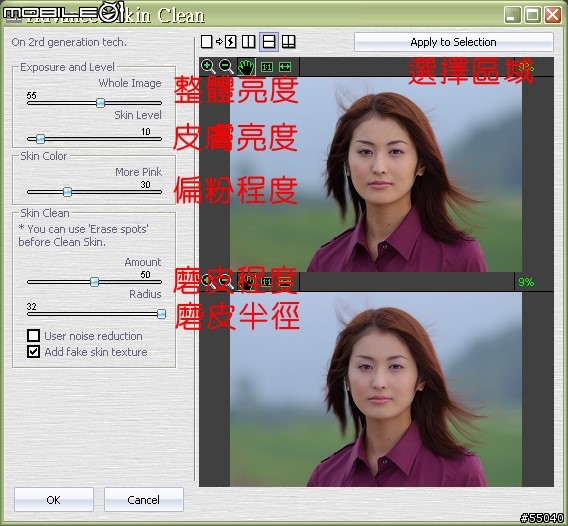Click the 'Skin Clean' group label
568x526 pixels.
tap(45, 213)
